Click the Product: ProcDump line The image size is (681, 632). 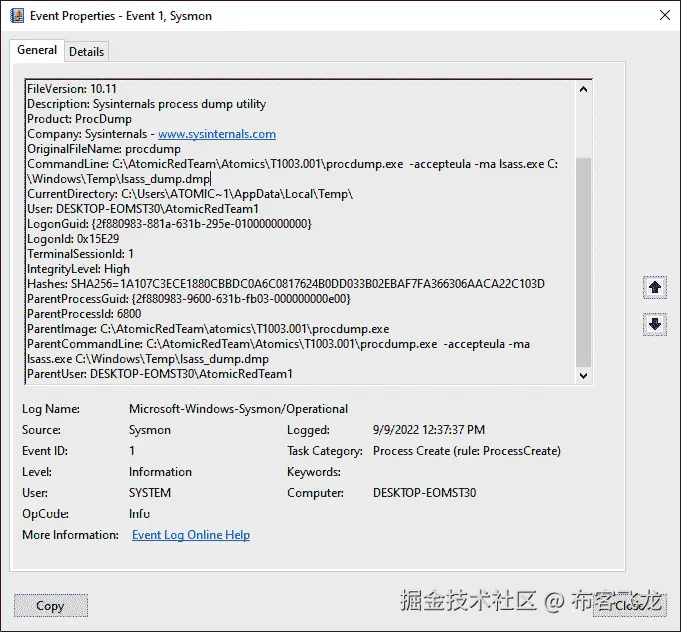pos(79,119)
